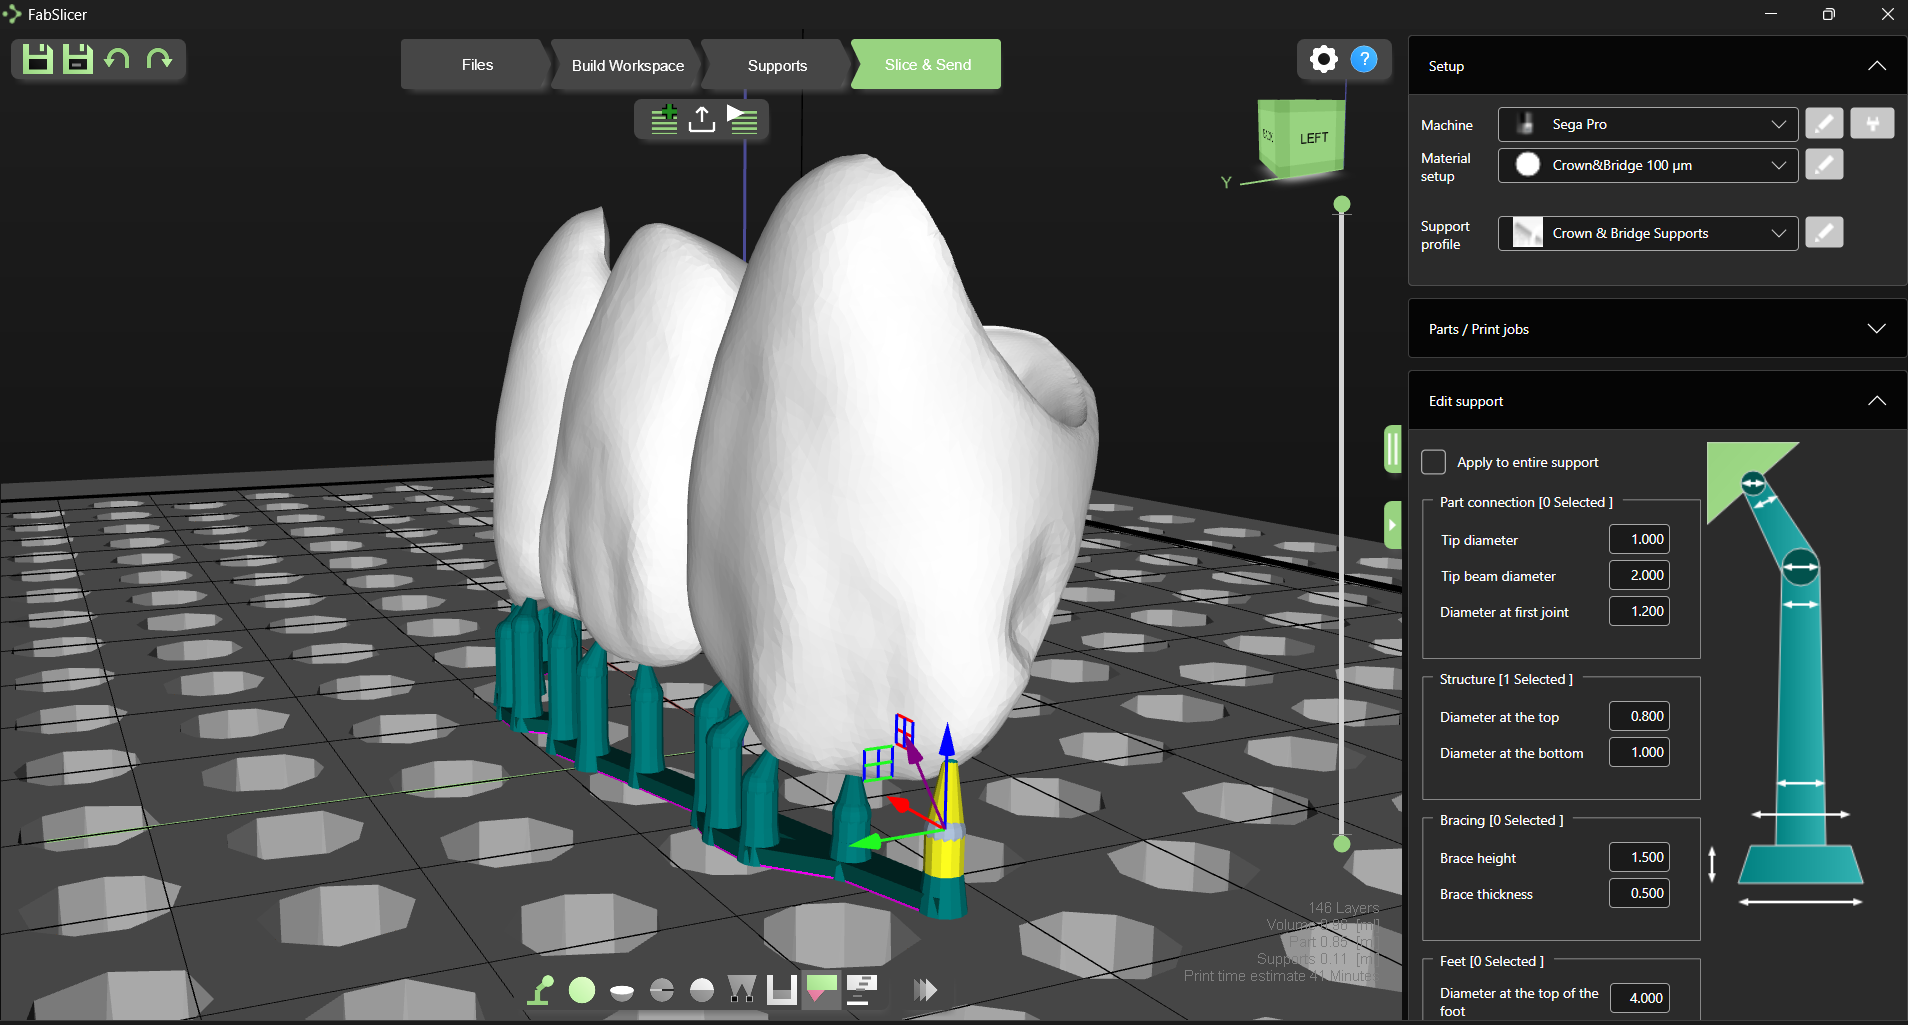Select the green support post tool icon
Viewport: 1908px width, 1025px height.
point(541,990)
